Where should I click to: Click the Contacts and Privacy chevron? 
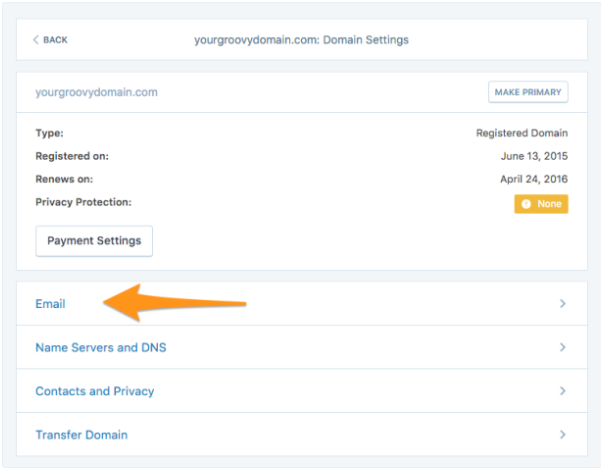pos(563,391)
